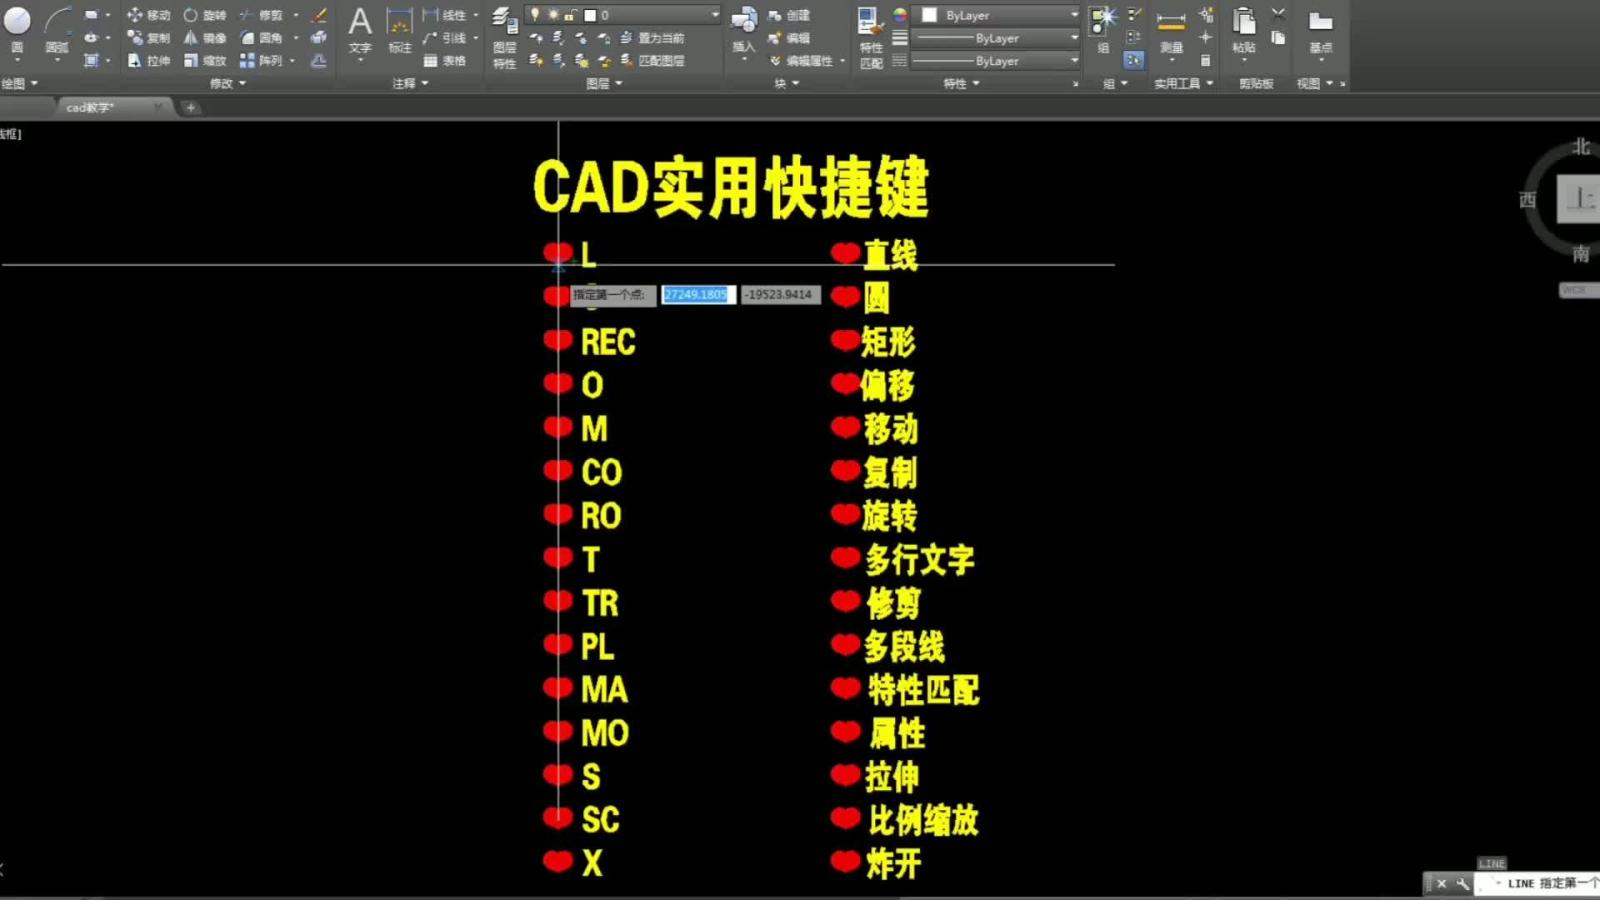Open the multiline Text (文字) tool
The image size is (1600, 900).
click(x=360, y=28)
